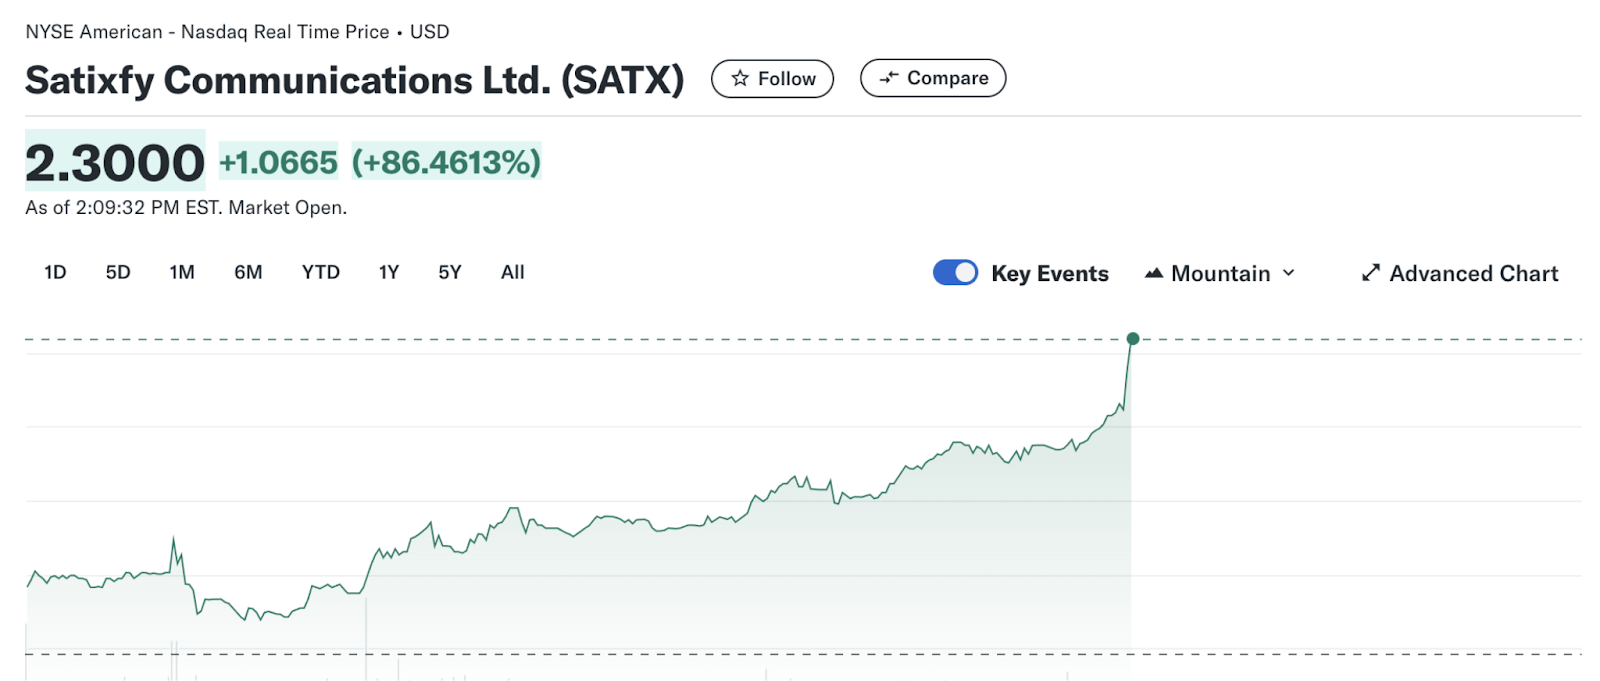Select the 5Y time range
The image size is (1600, 681).
(450, 272)
